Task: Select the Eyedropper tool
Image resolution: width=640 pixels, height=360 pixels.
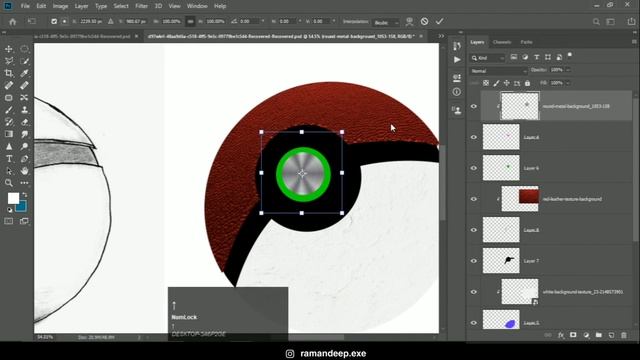Action: (x=24, y=73)
